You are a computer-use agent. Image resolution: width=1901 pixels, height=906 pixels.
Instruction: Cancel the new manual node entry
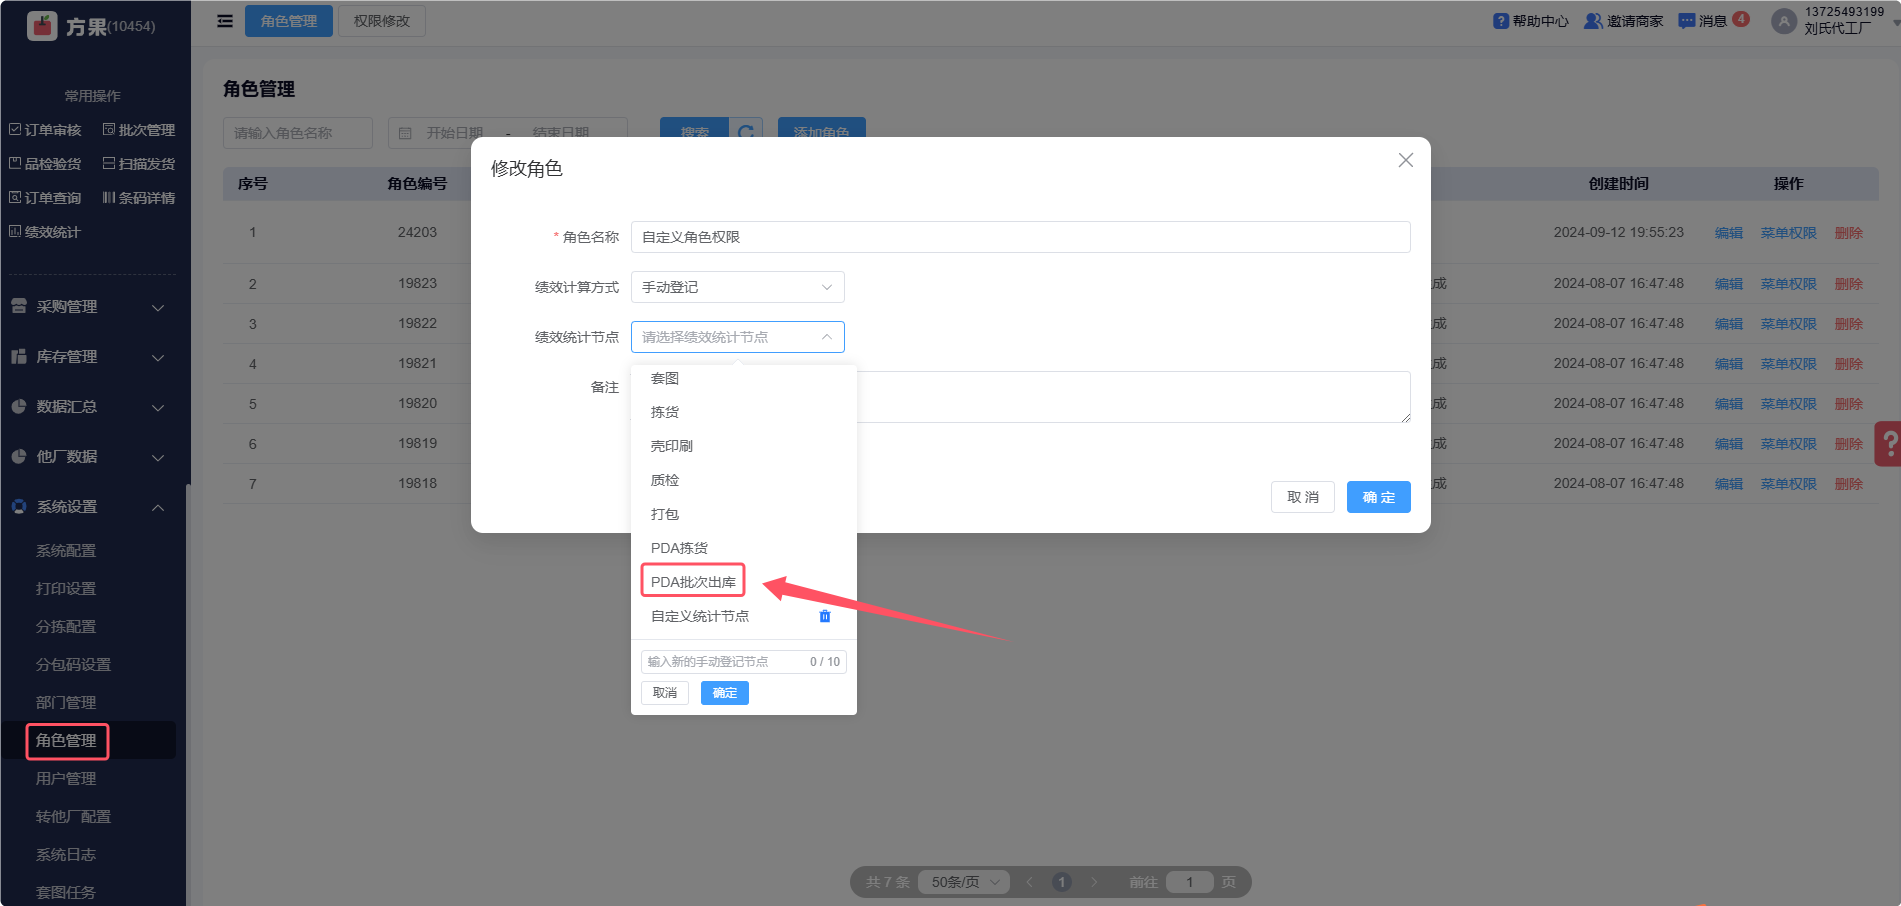click(x=665, y=693)
